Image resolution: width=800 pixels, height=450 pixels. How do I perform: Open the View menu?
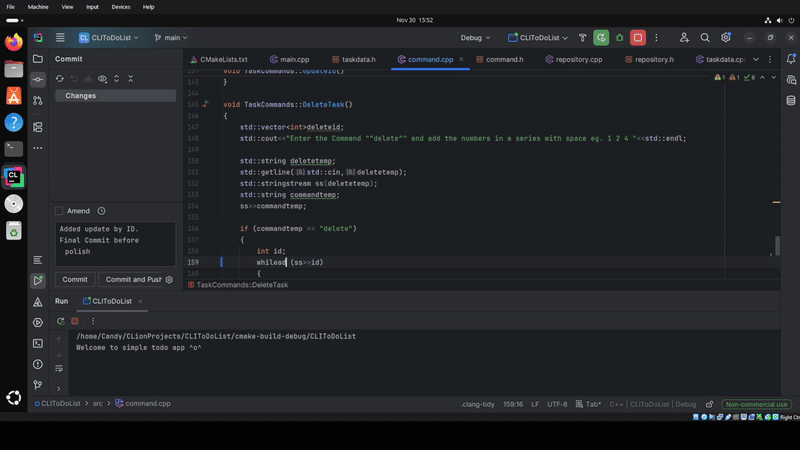tap(67, 7)
